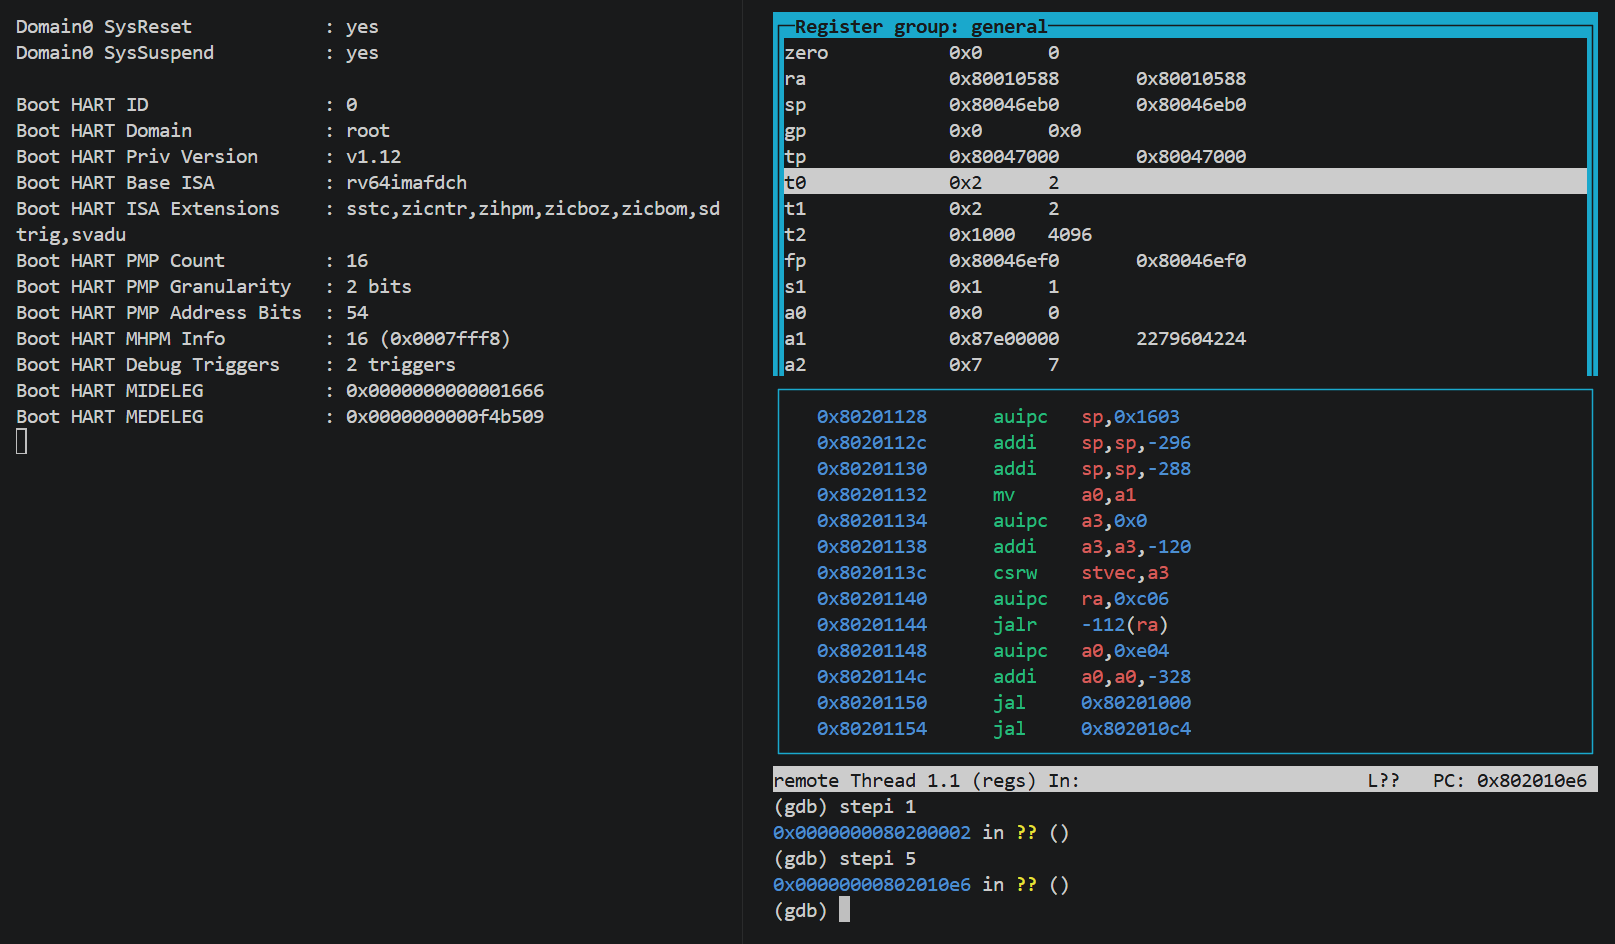Click the Boot HART Base ISA rv64imafdch value
Viewport: 1615px width, 944px height.
(406, 182)
